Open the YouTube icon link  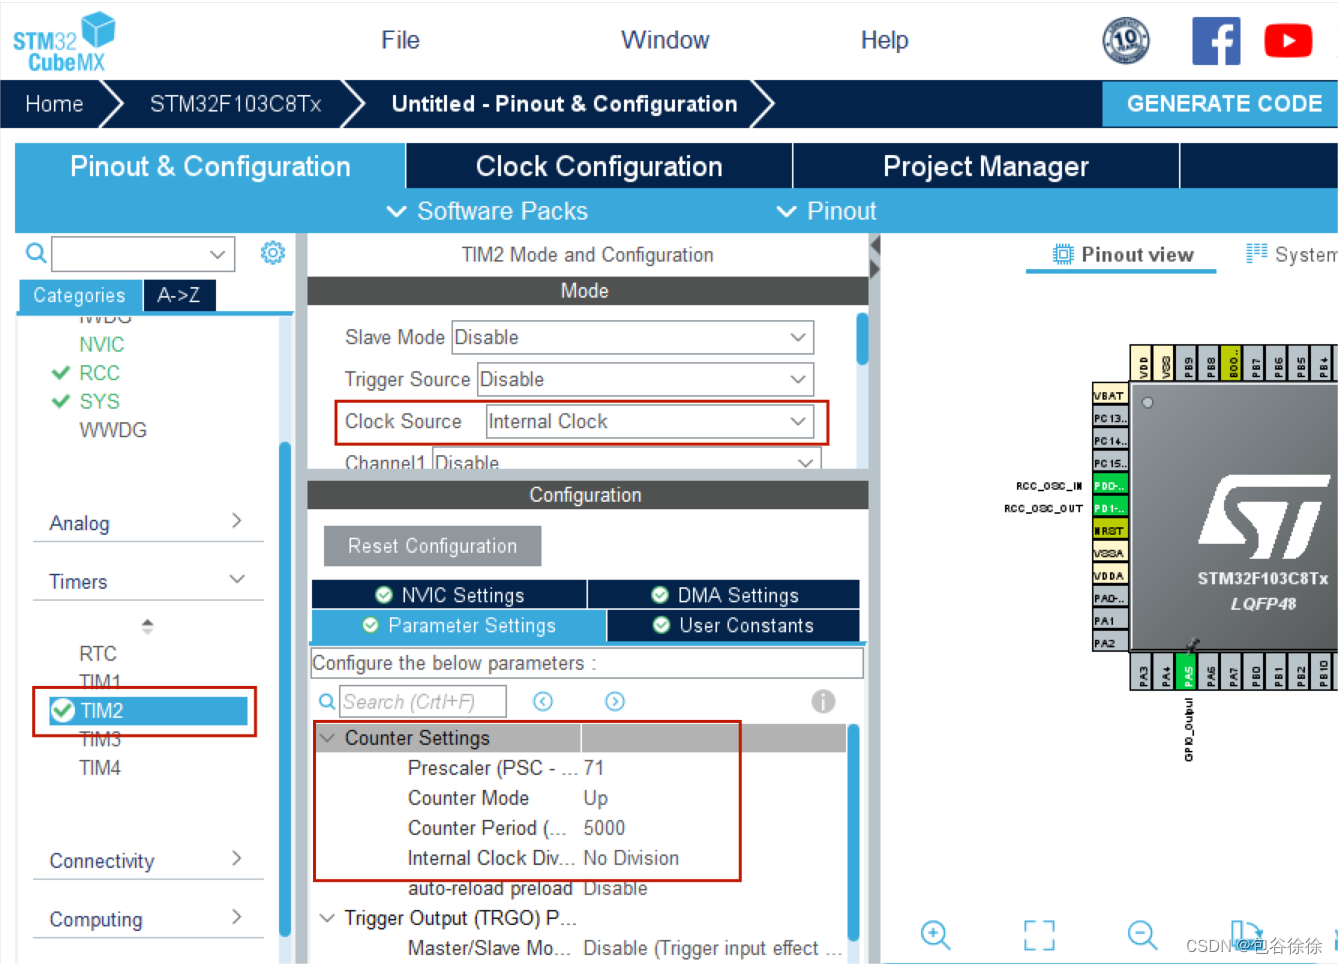1288,41
